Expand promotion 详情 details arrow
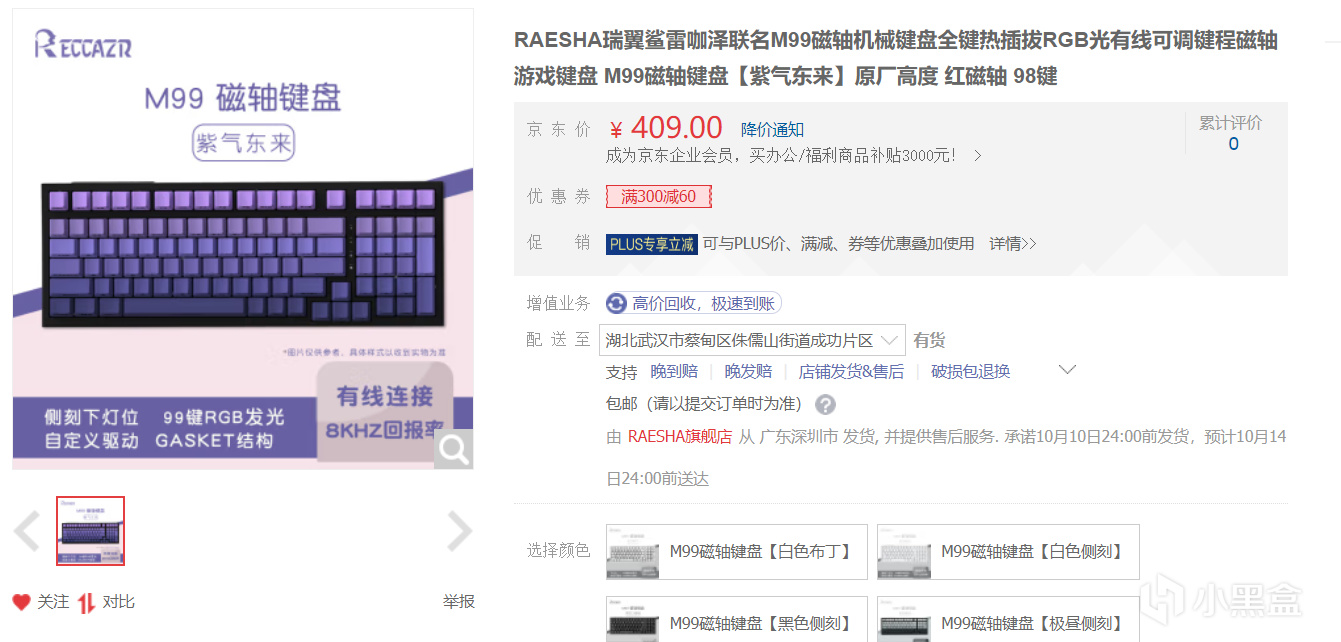This screenshot has width=1341, height=642. point(1013,244)
